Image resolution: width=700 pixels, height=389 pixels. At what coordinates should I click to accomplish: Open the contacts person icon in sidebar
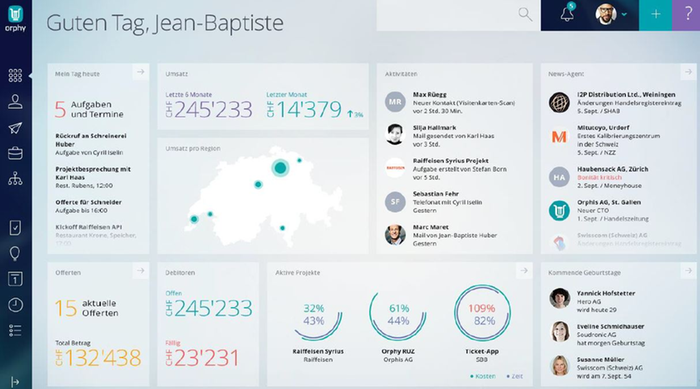[15, 102]
